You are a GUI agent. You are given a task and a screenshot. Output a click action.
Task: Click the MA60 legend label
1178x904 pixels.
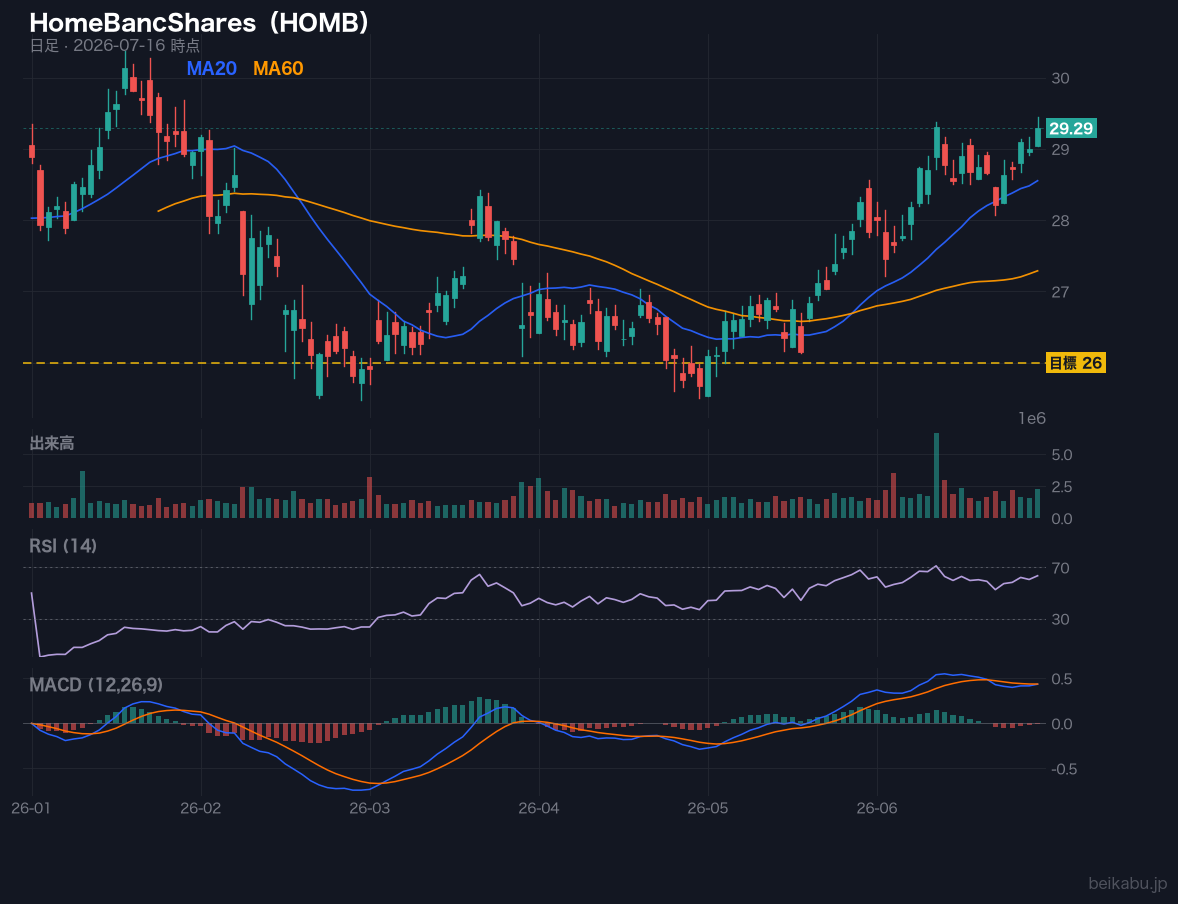point(278,68)
